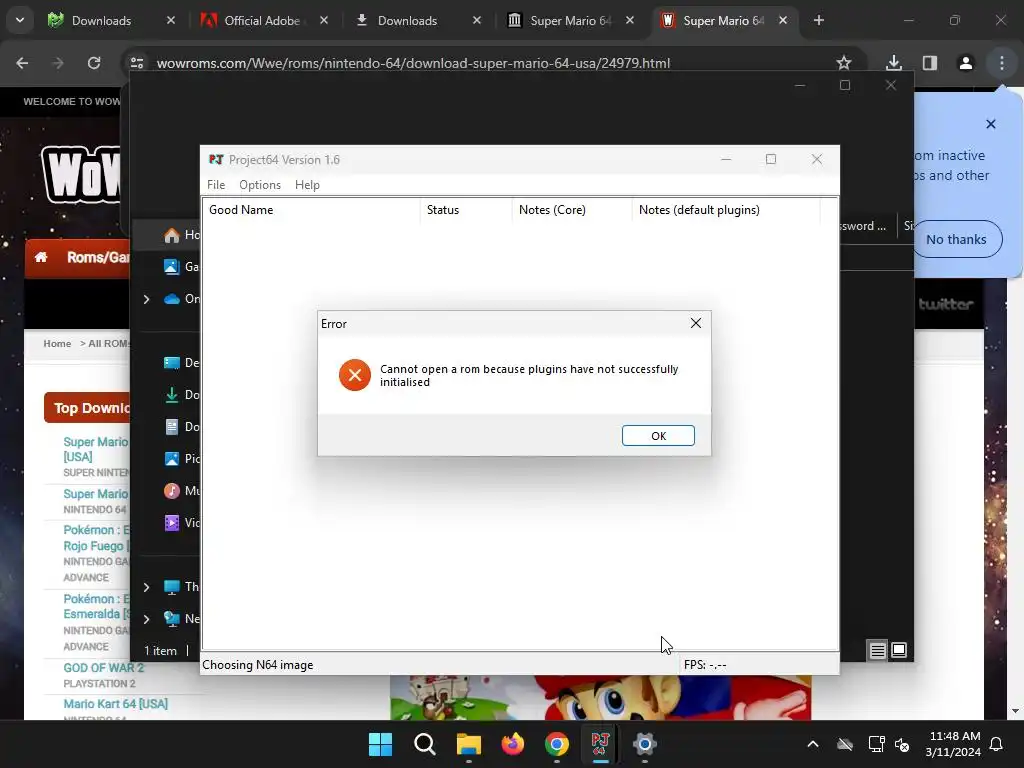Select the OneDrive cloud icon in sidebar
Screen dimensions: 1024x768
tap(172, 299)
